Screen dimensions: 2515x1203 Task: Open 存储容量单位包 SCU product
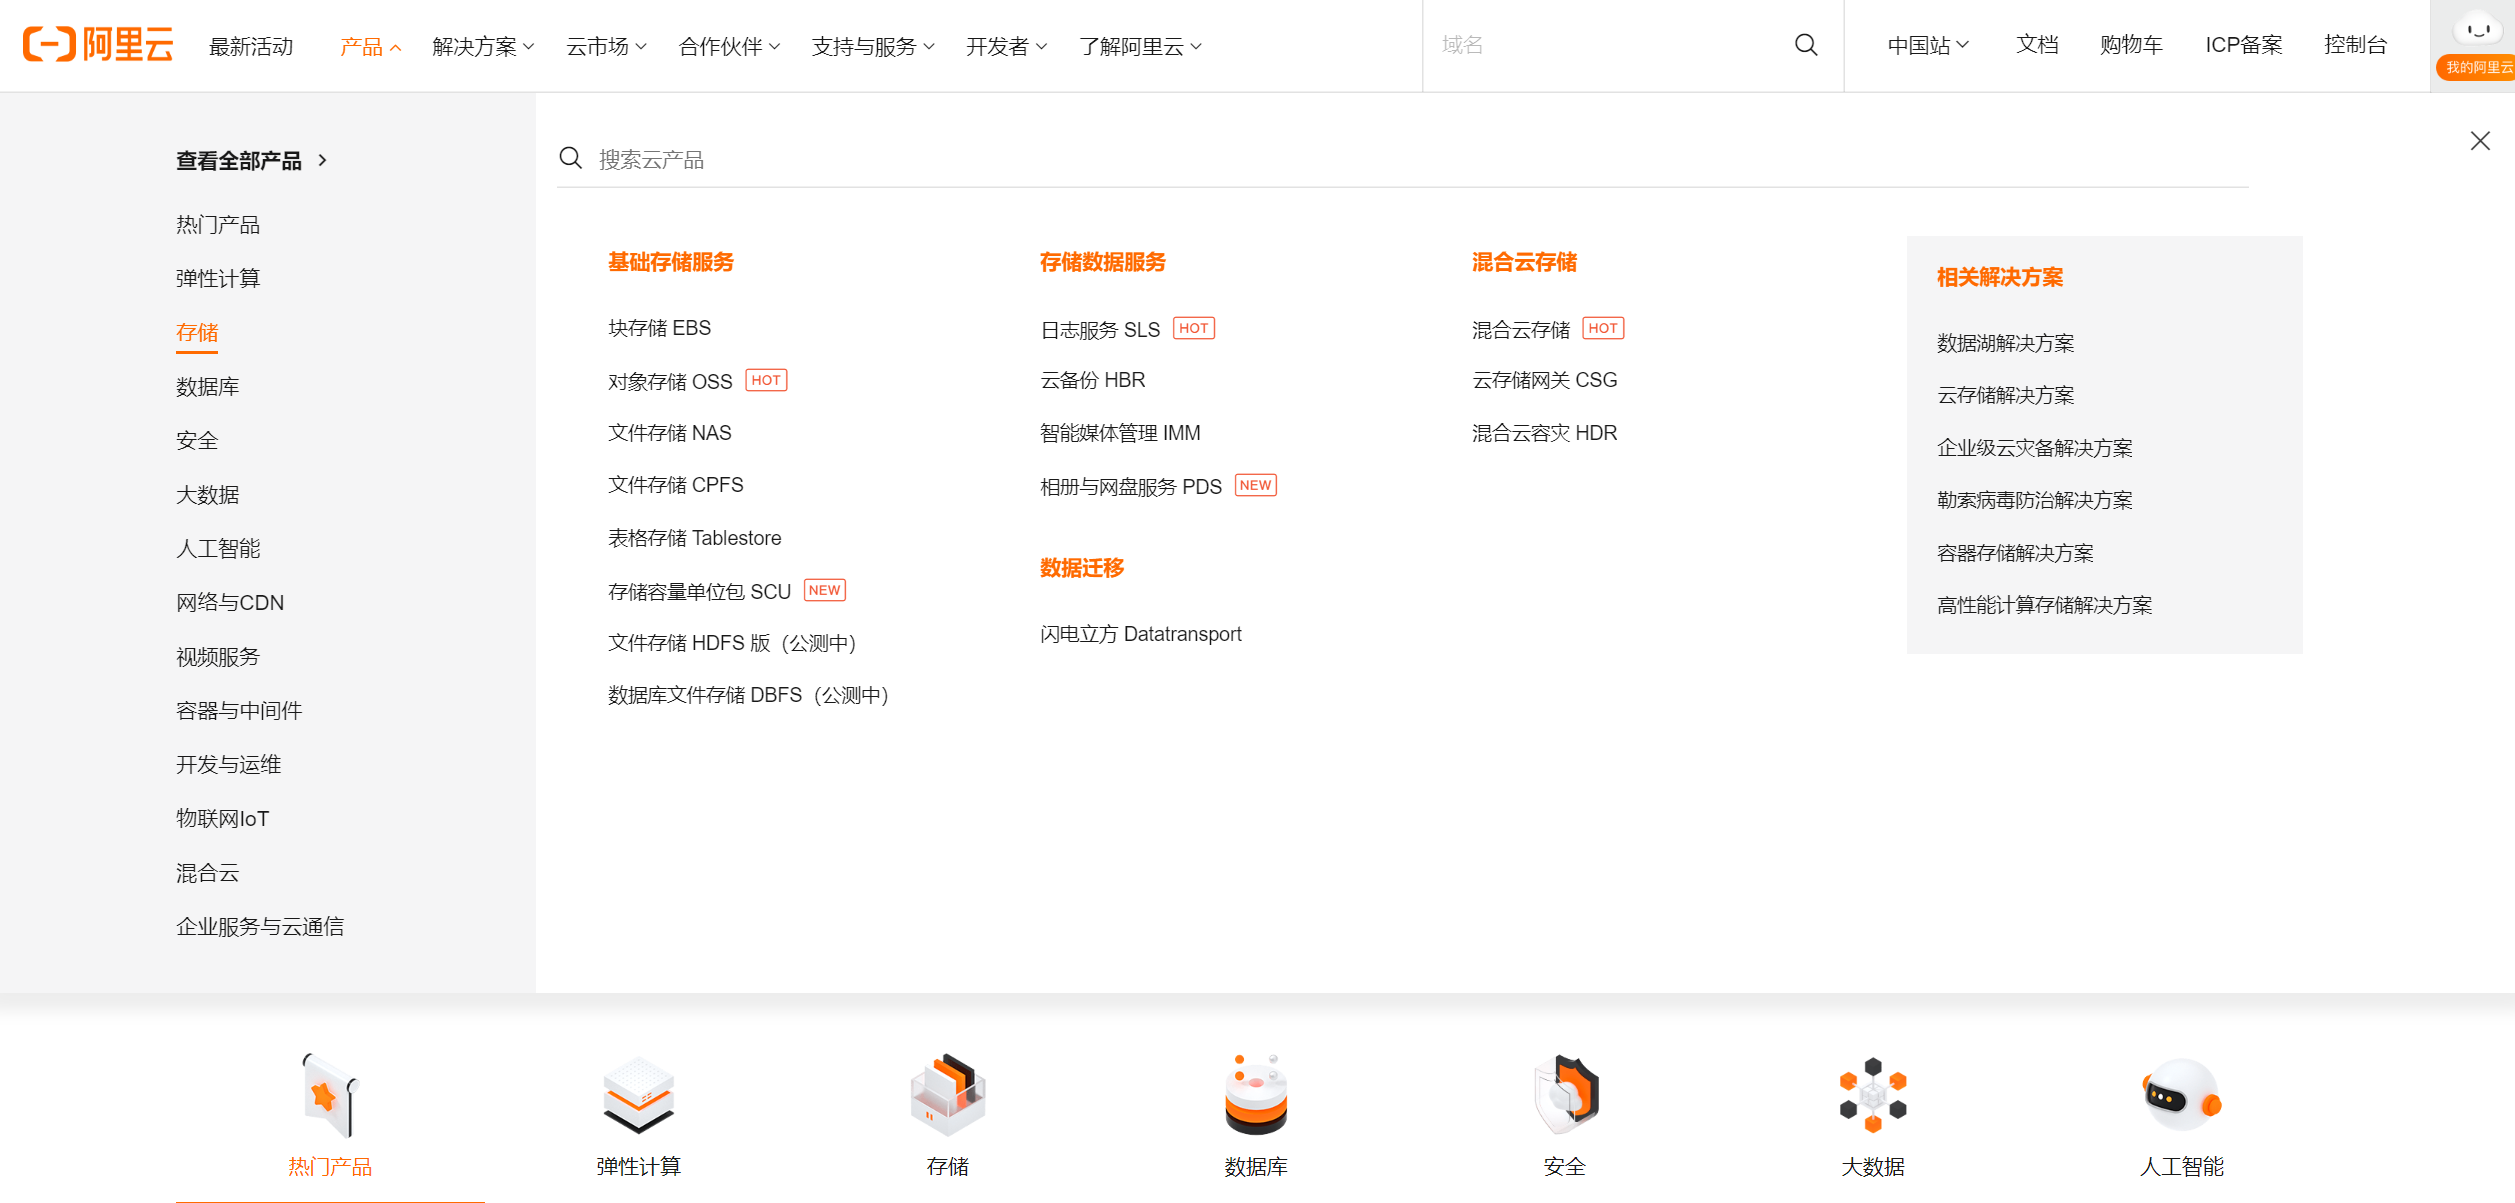click(x=700, y=591)
